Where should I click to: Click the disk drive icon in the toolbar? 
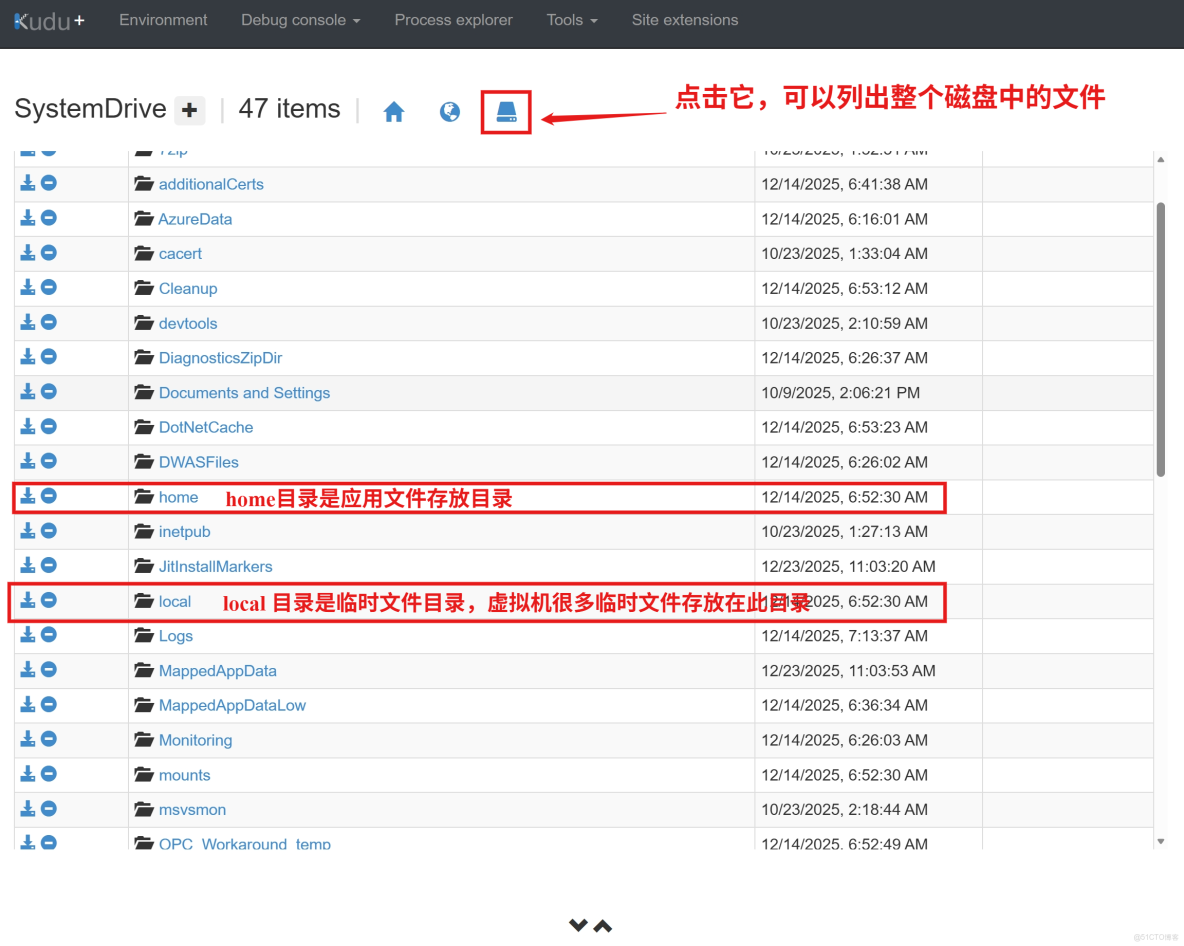[x=505, y=111]
